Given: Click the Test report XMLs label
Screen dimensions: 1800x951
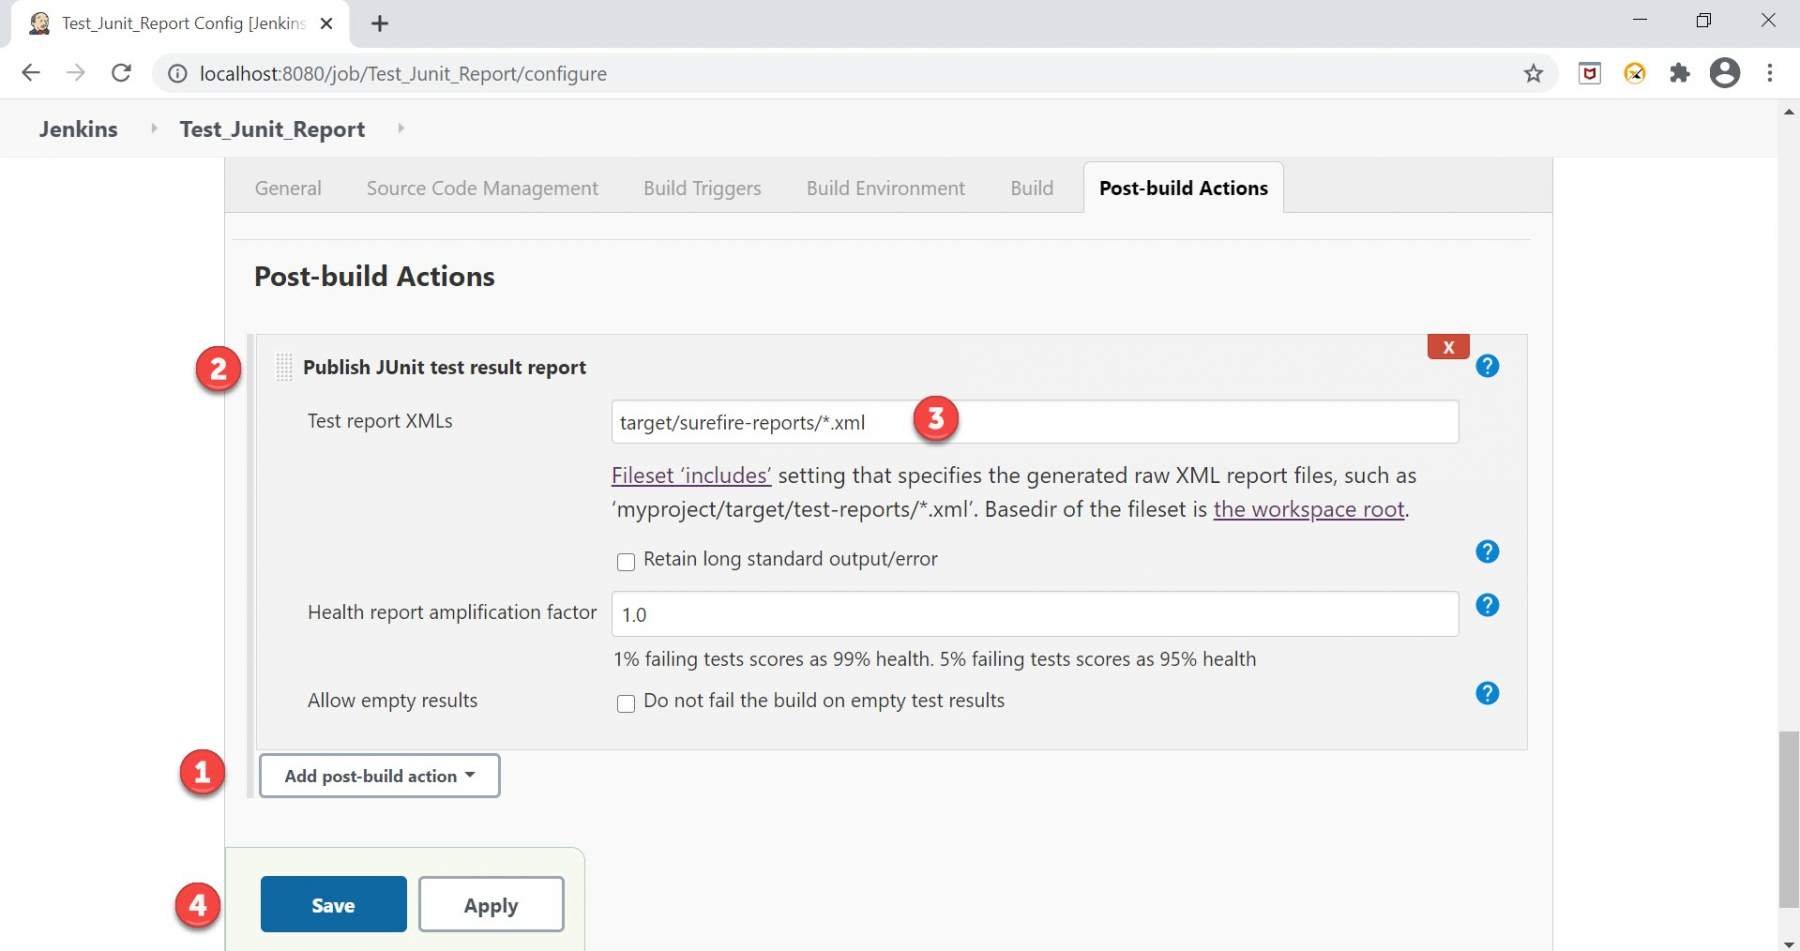Looking at the screenshot, I should click(380, 421).
